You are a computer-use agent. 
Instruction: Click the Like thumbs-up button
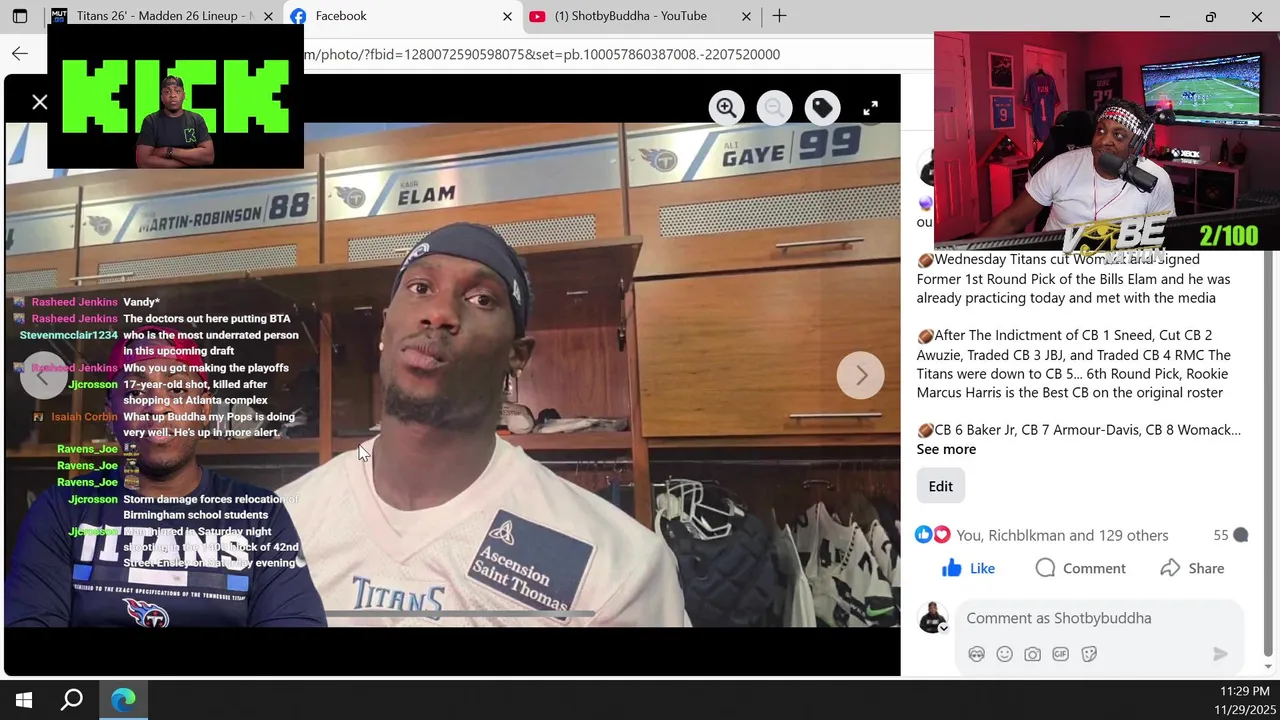coord(968,568)
